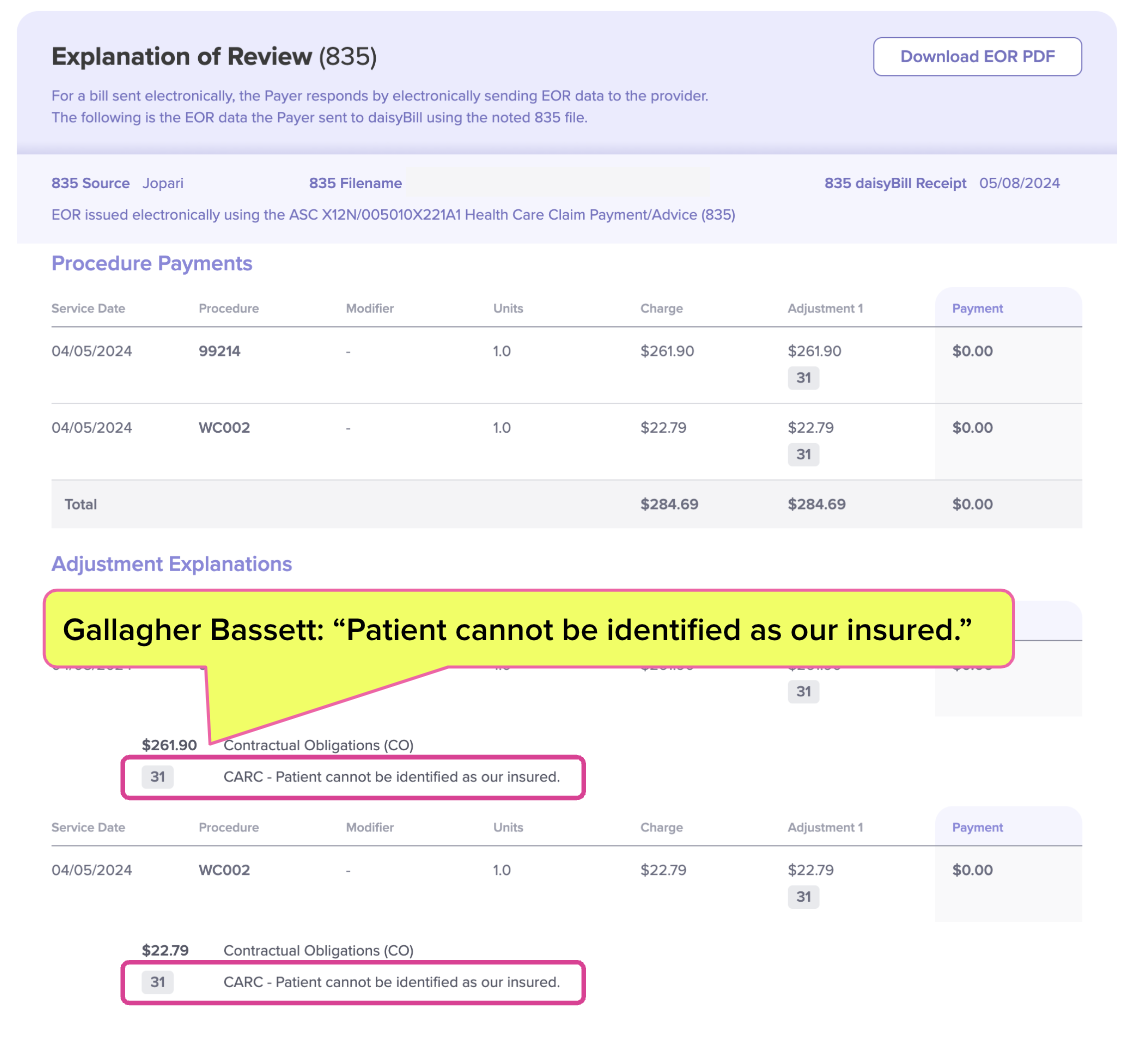Viewport: 1132px width, 1046px height.
Task: Click the Service Date header in Procedure Payments
Action: click(x=88, y=308)
